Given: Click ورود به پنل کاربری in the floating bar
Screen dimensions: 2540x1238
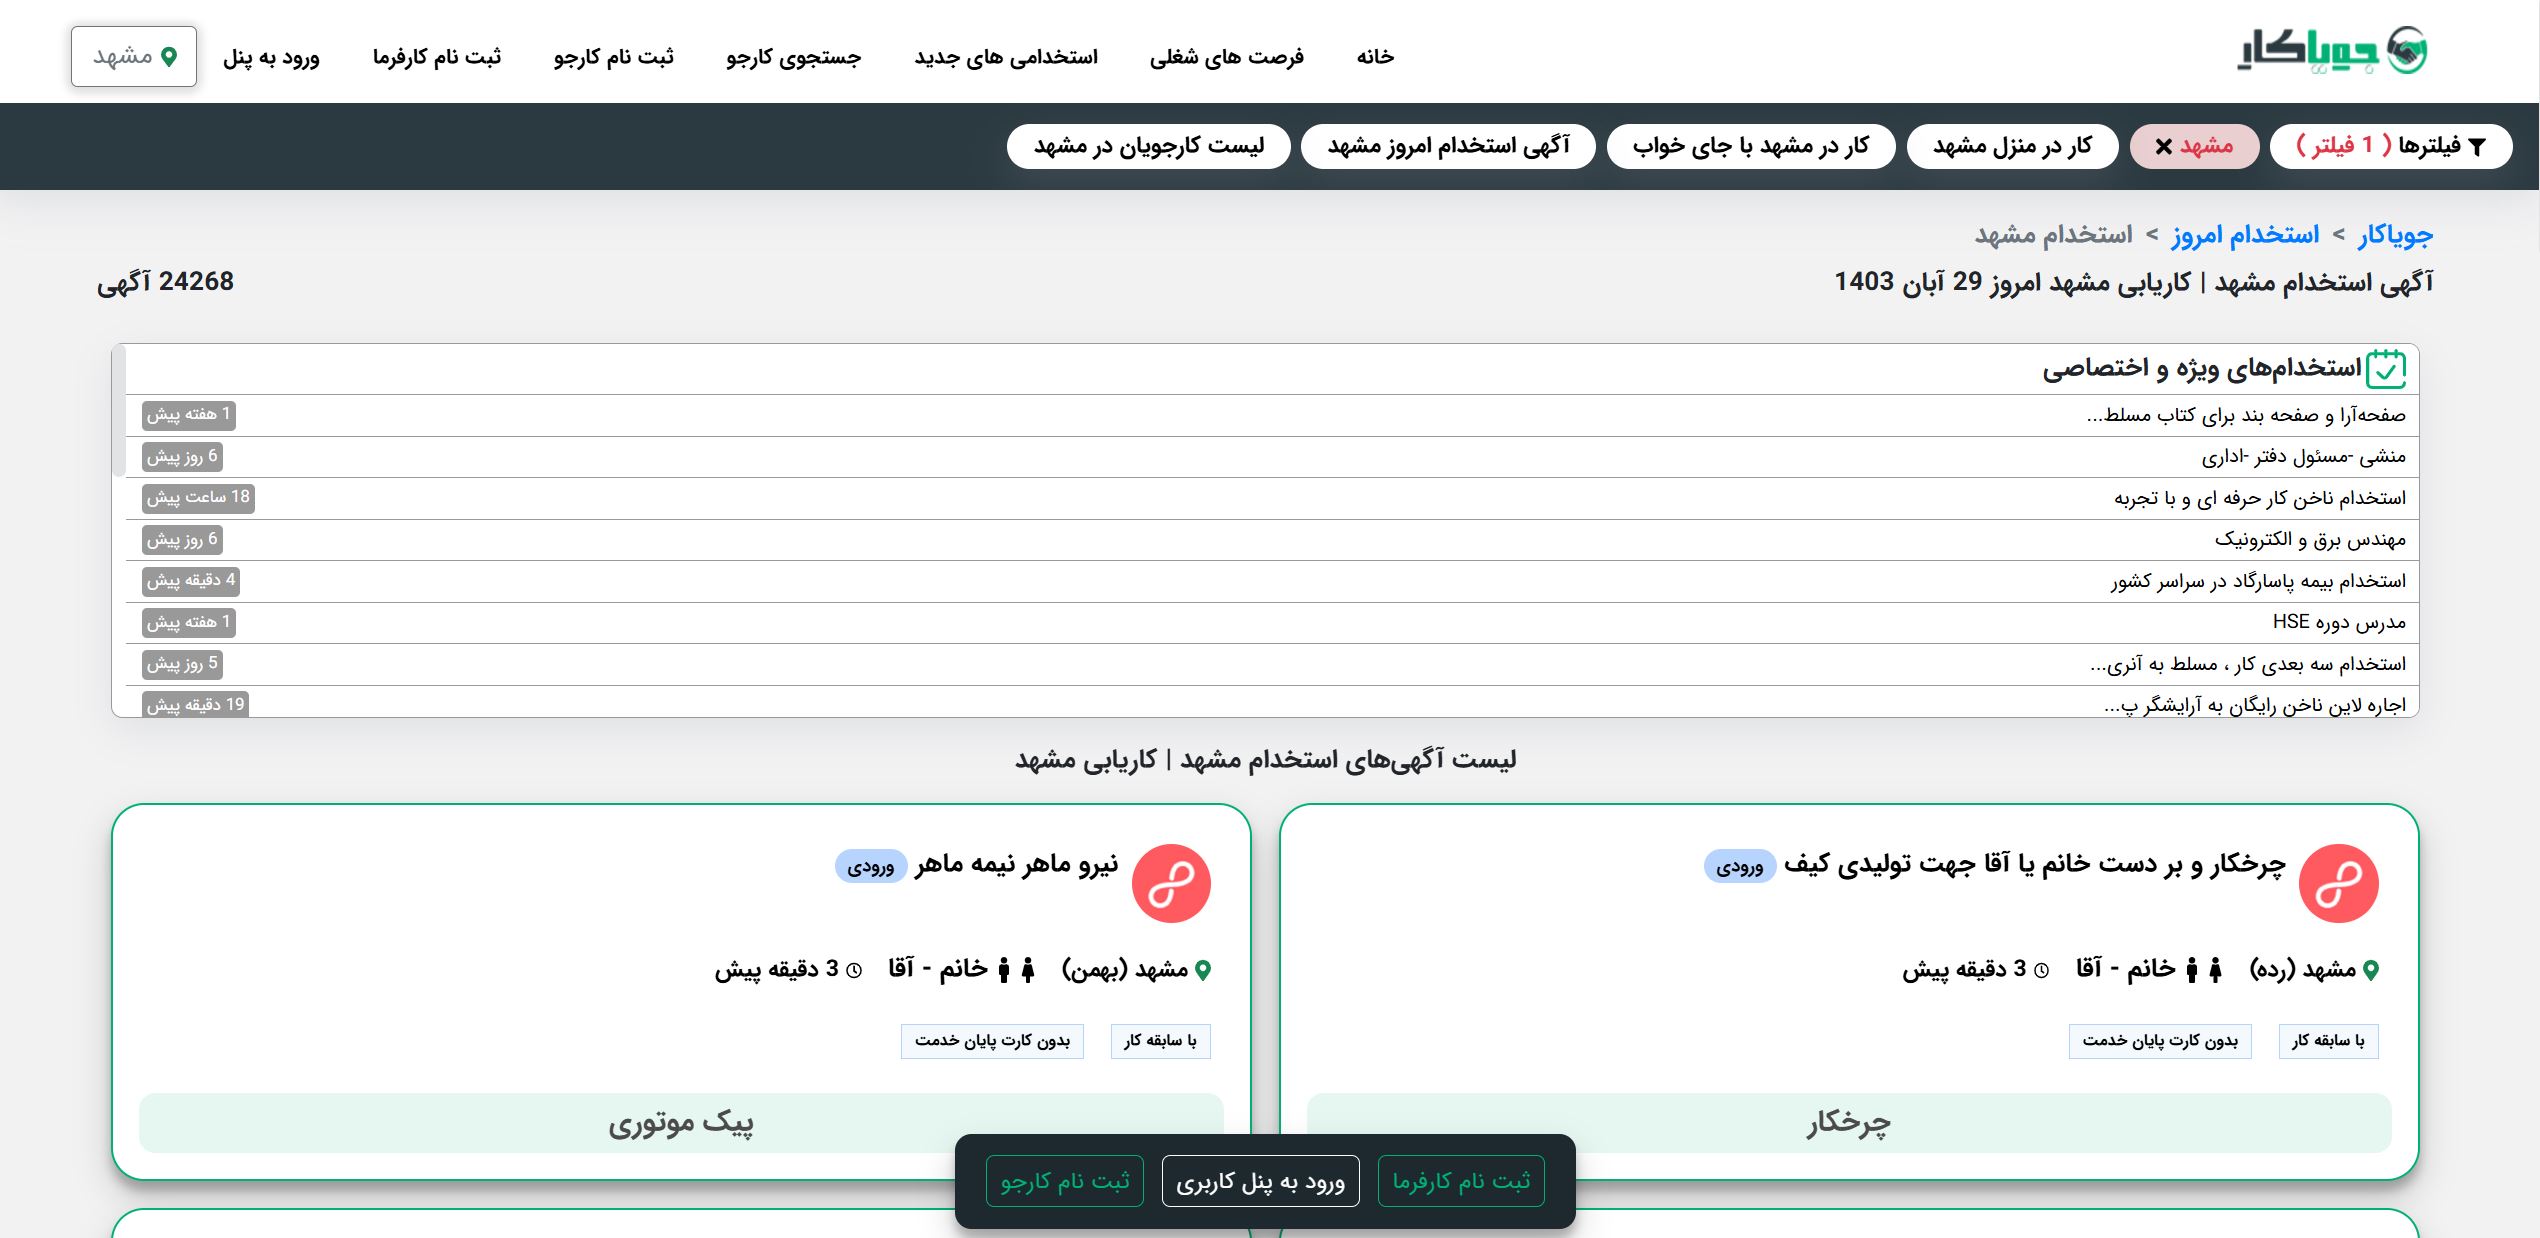Looking at the screenshot, I should click(1260, 1181).
